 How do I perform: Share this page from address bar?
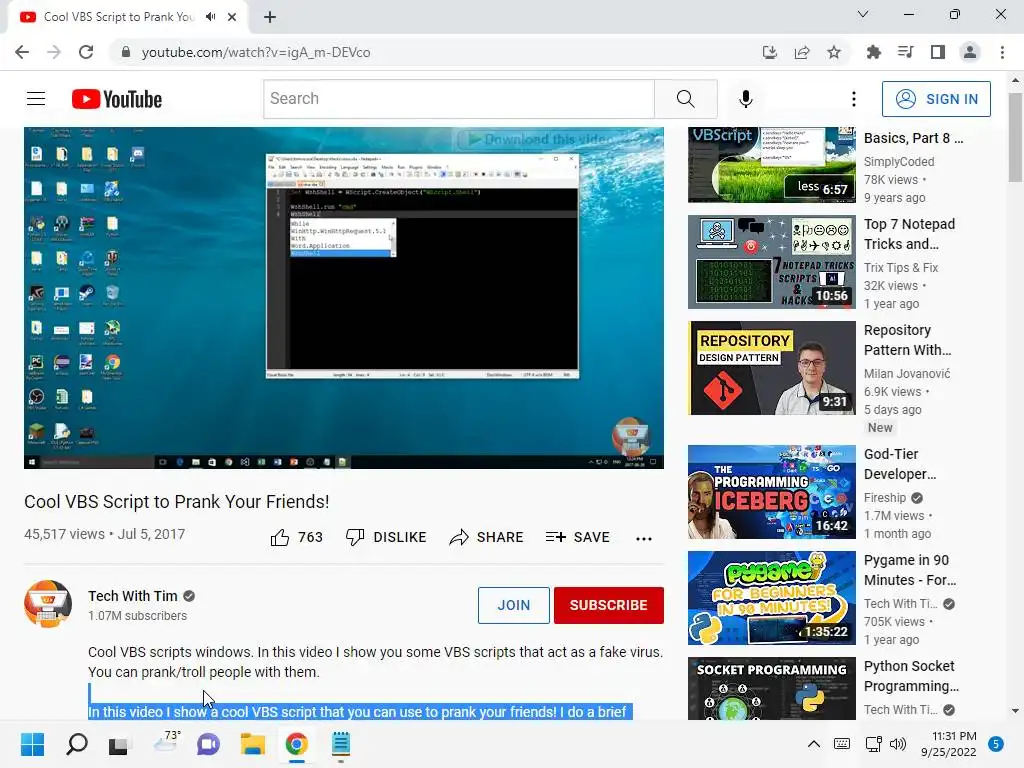(802, 52)
